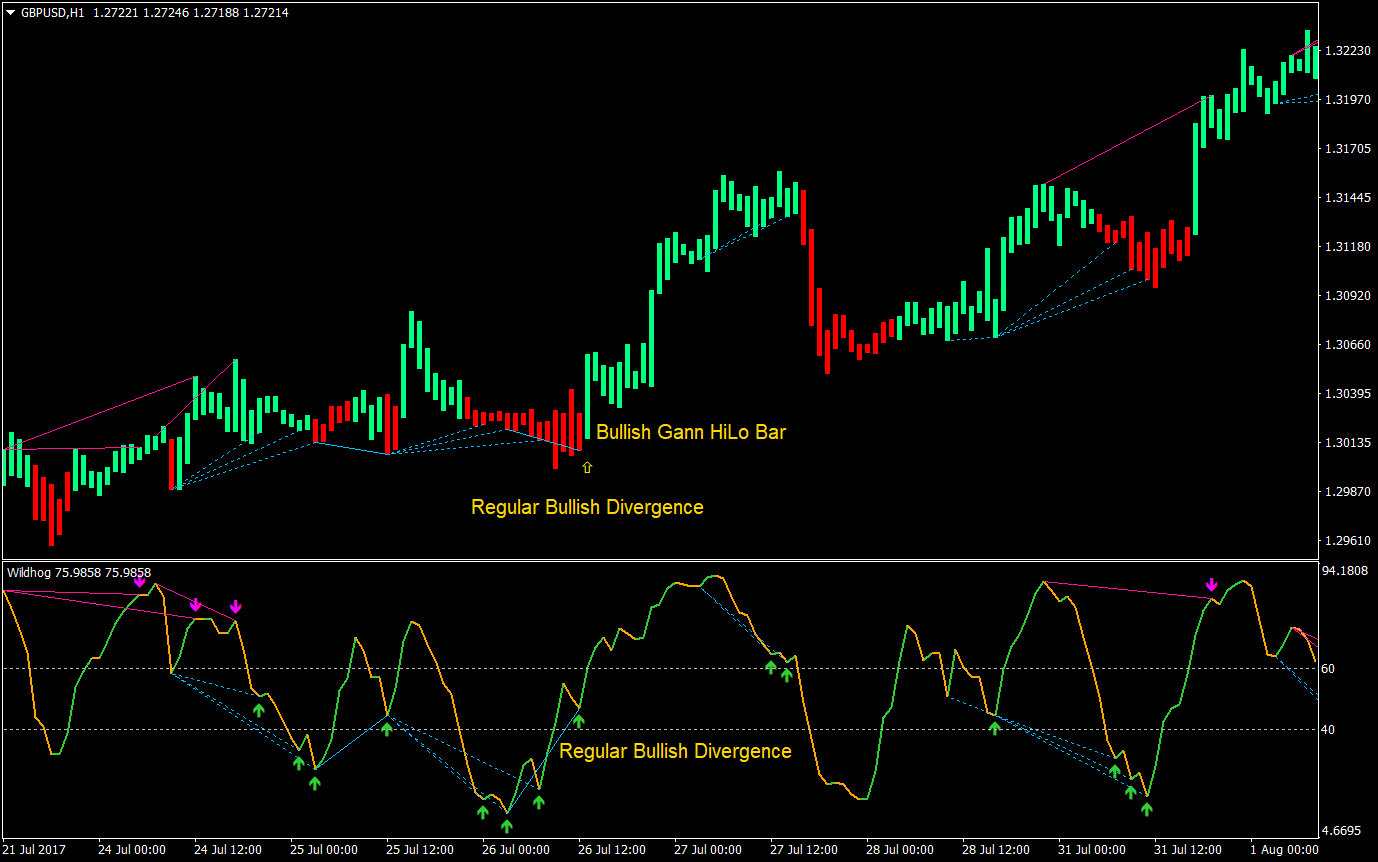Screen dimensions: 1378x862
Task: Click the green up-arrow near 26 Jul 00:00
Action: pyautogui.click(x=508, y=823)
